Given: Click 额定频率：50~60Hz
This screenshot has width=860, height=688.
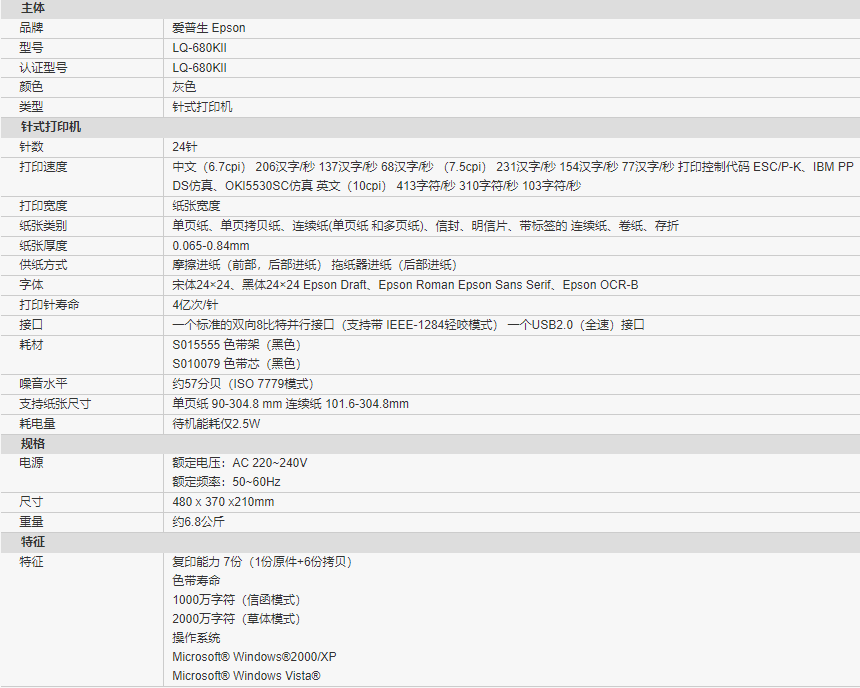Looking at the screenshot, I should point(227,482).
